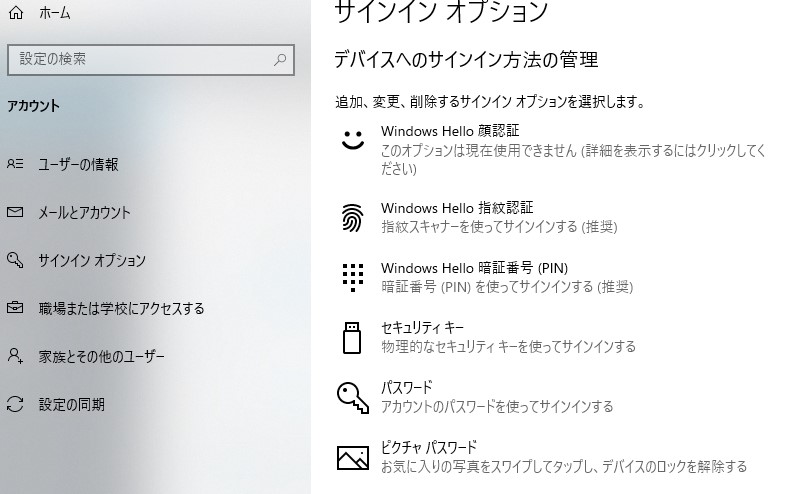Focus the 設定の検索 search field
This screenshot has height=494, width=799.
[x=151, y=60]
